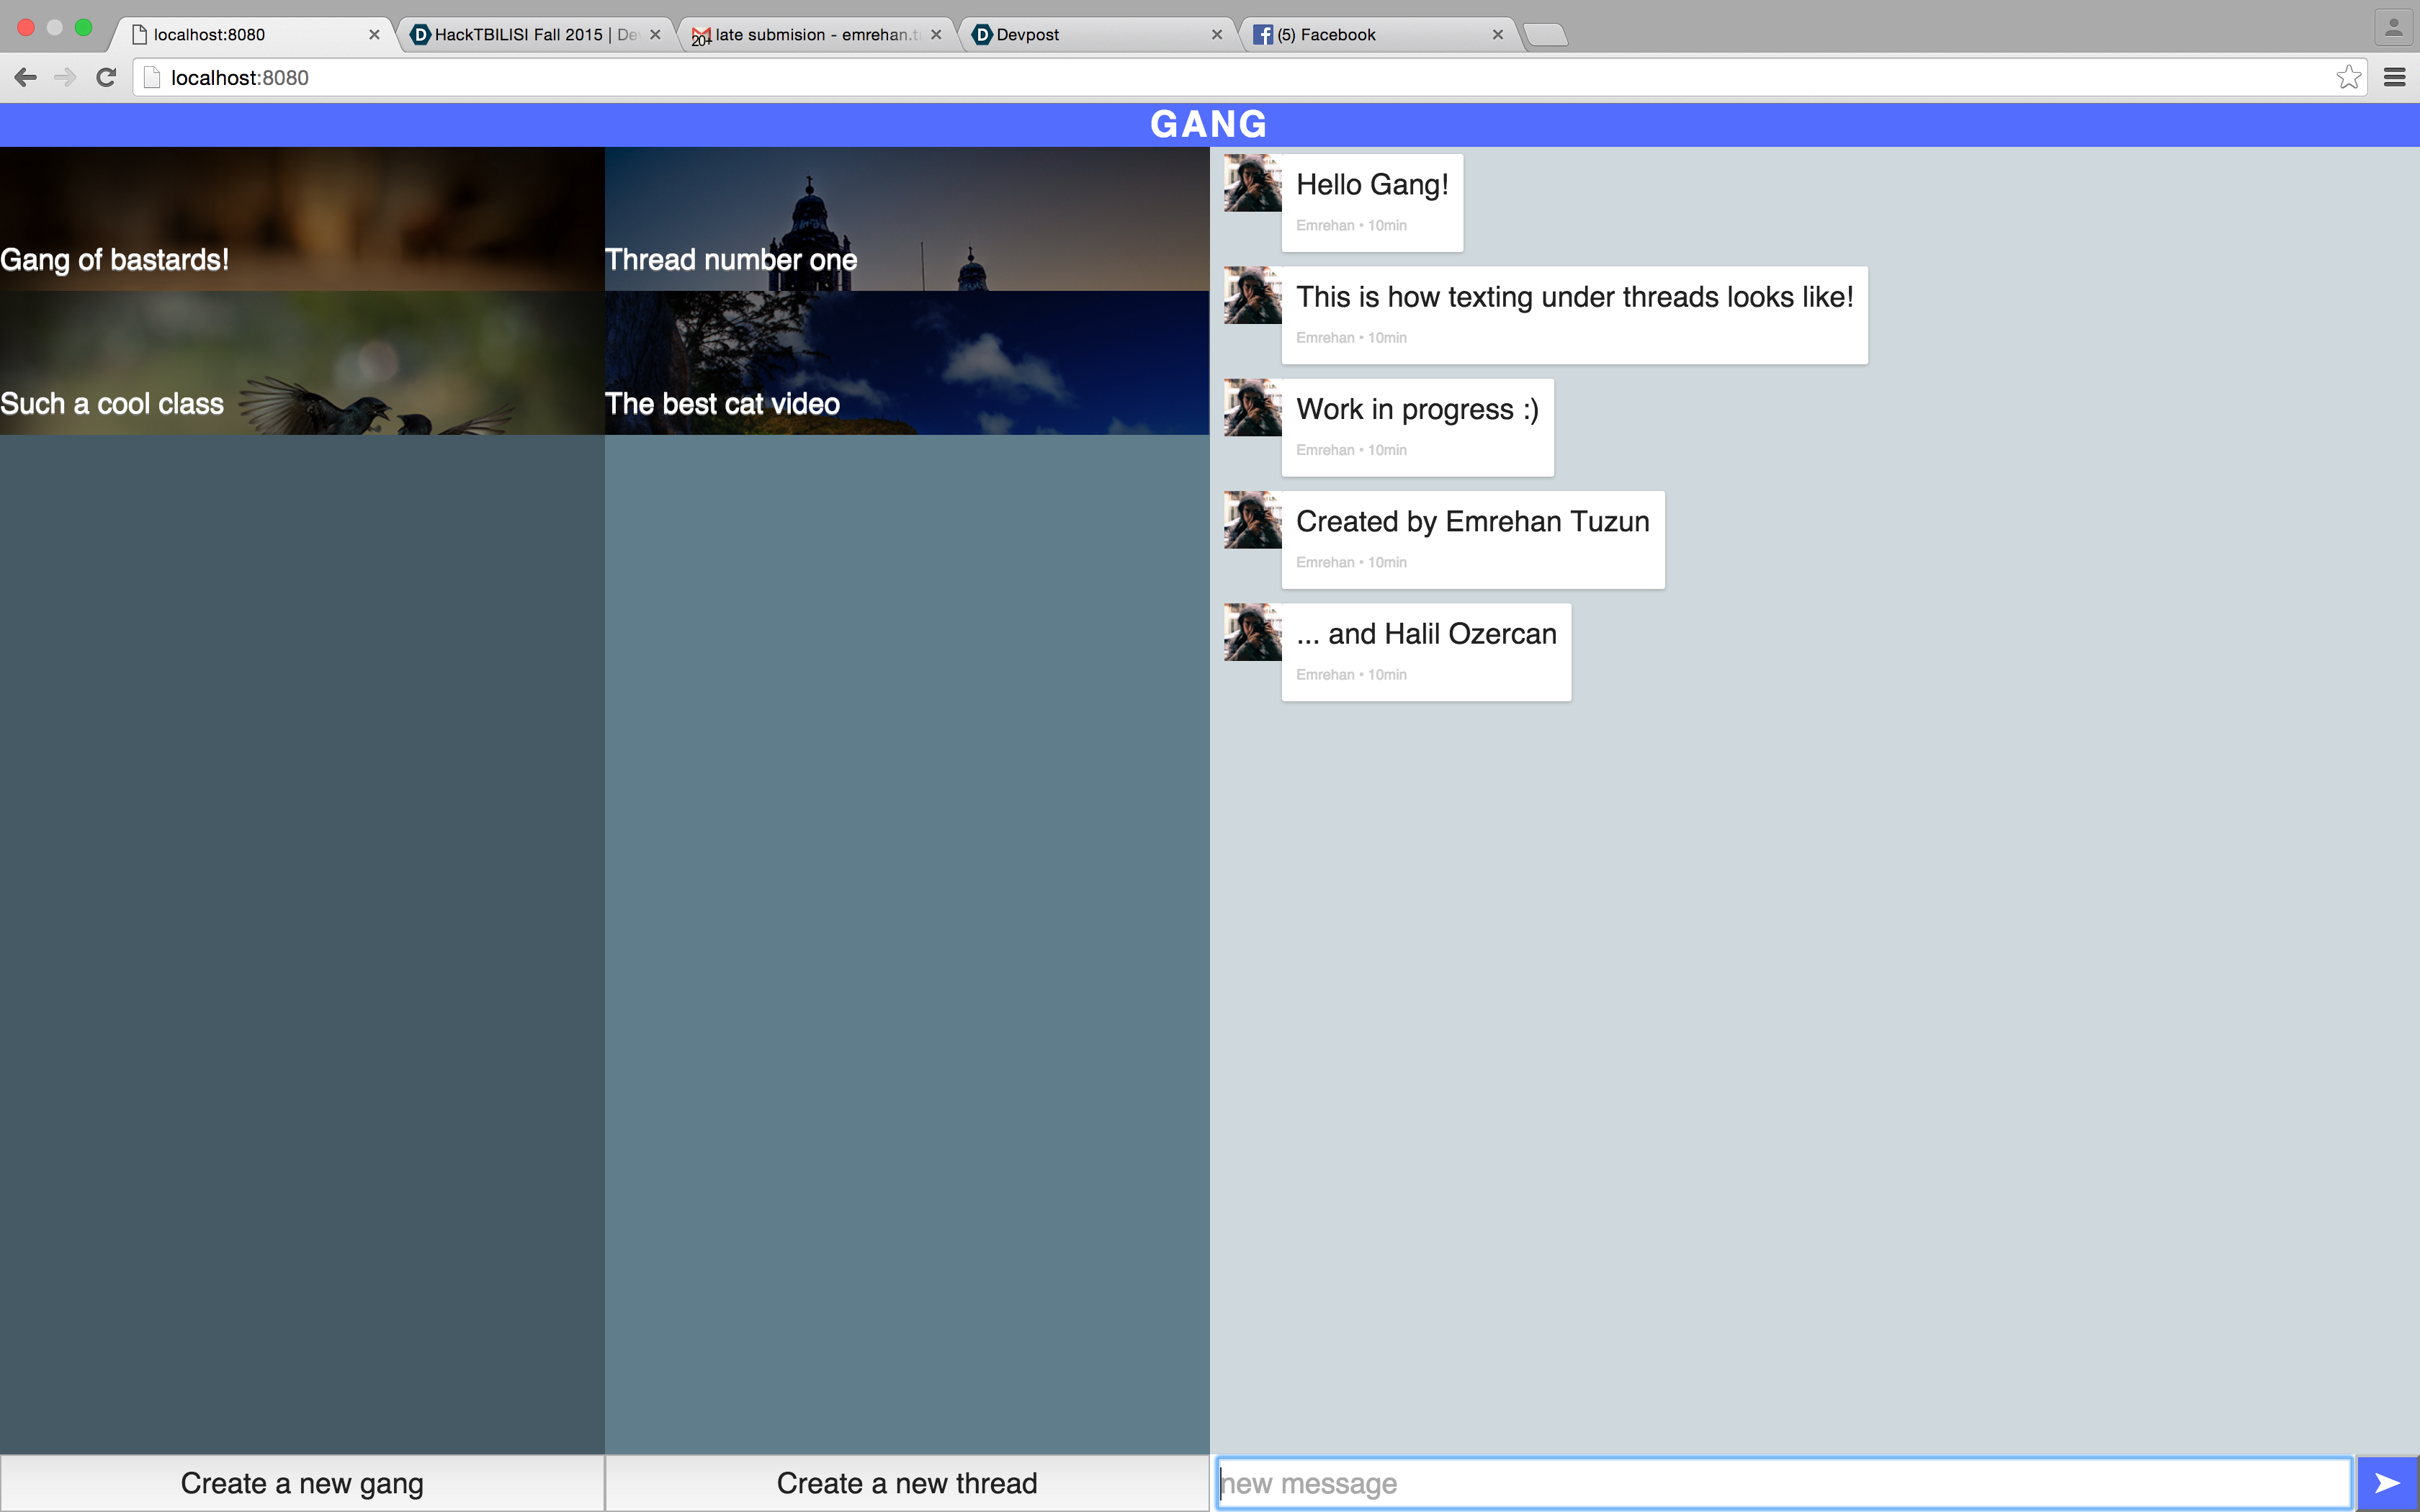This screenshot has height=1512, width=2420.
Task: Click the Create a new thread button
Action: click(907, 1483)
